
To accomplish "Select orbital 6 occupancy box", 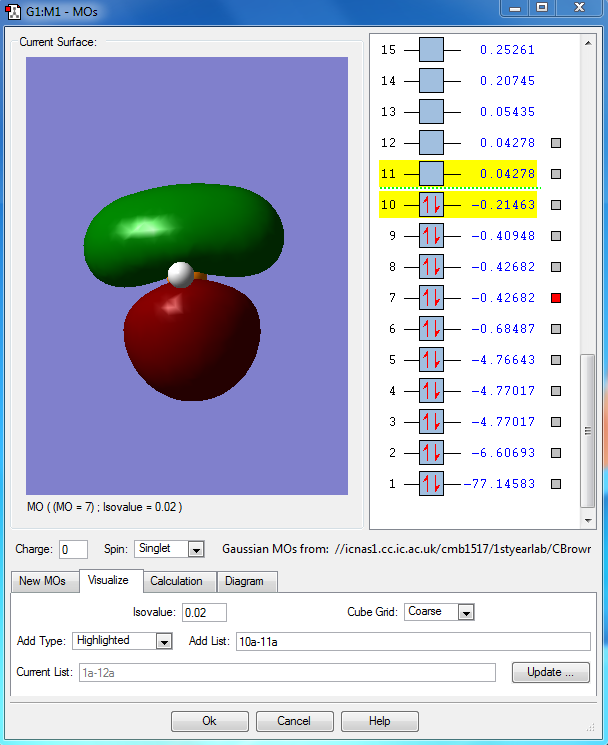I will click(431, 329).
